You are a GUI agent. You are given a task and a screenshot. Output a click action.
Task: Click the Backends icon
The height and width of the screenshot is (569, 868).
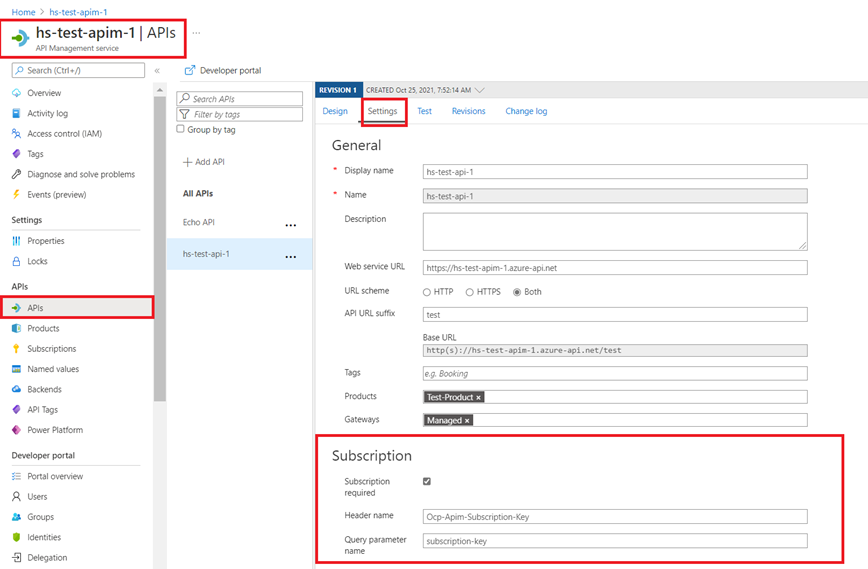pos(17,389)
